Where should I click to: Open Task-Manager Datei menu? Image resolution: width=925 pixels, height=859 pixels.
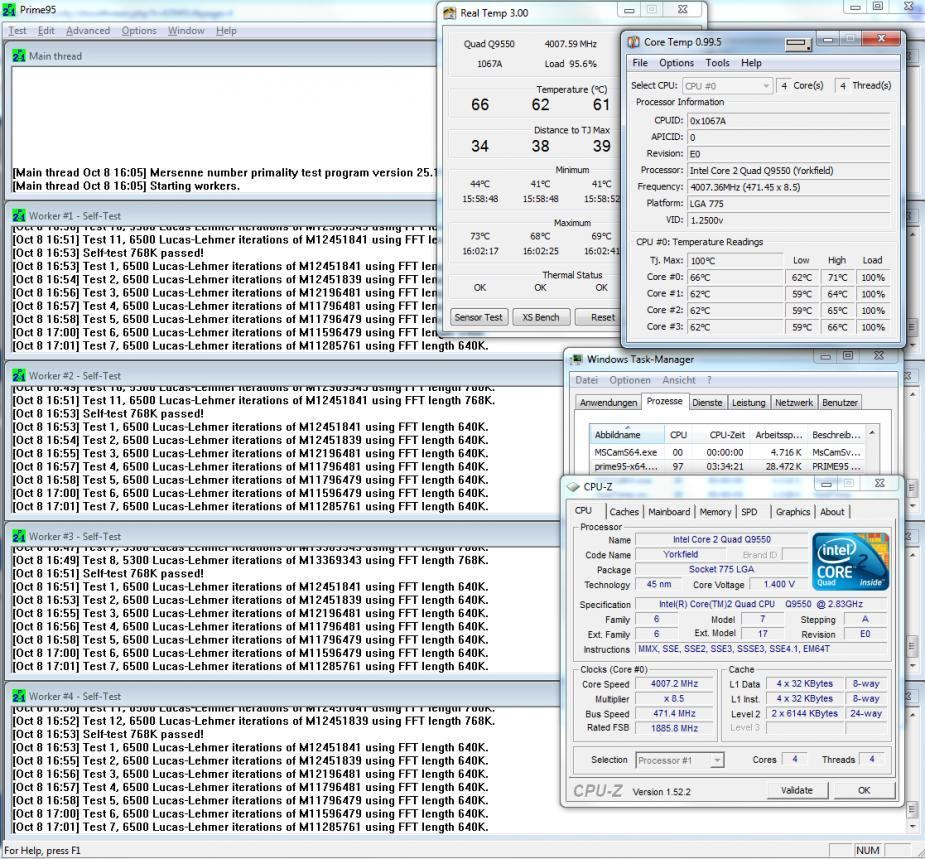point(586,381)
